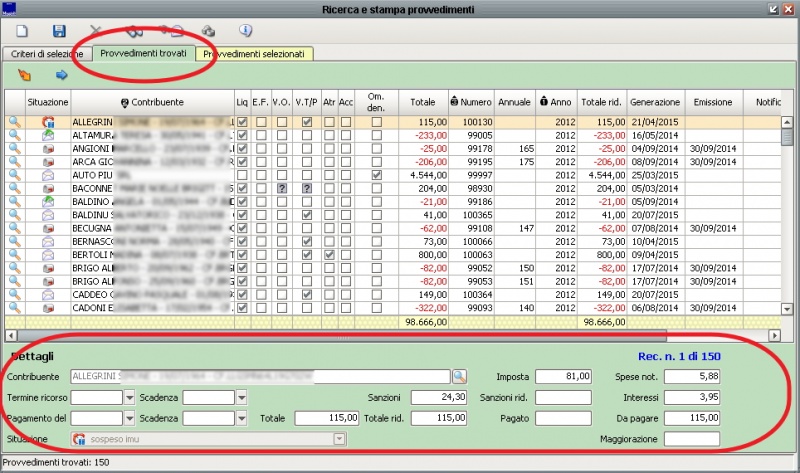The image size is (800, 473).
Task: Click the new document toolbar icon
Action: pyautogui.click(x=23, y=32)
